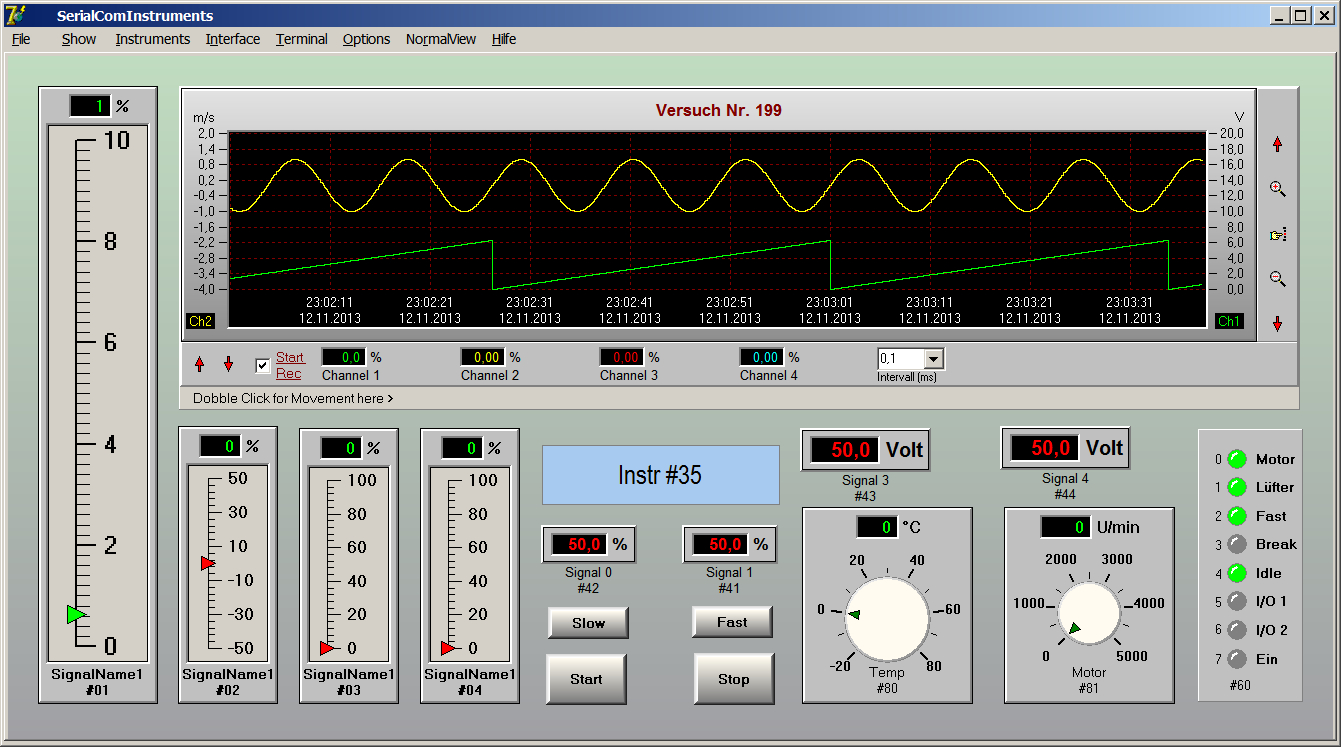The image size is (1341, 747).
Task: Click the red pointer on #02 gauge
Action: [x=207, y=564]
